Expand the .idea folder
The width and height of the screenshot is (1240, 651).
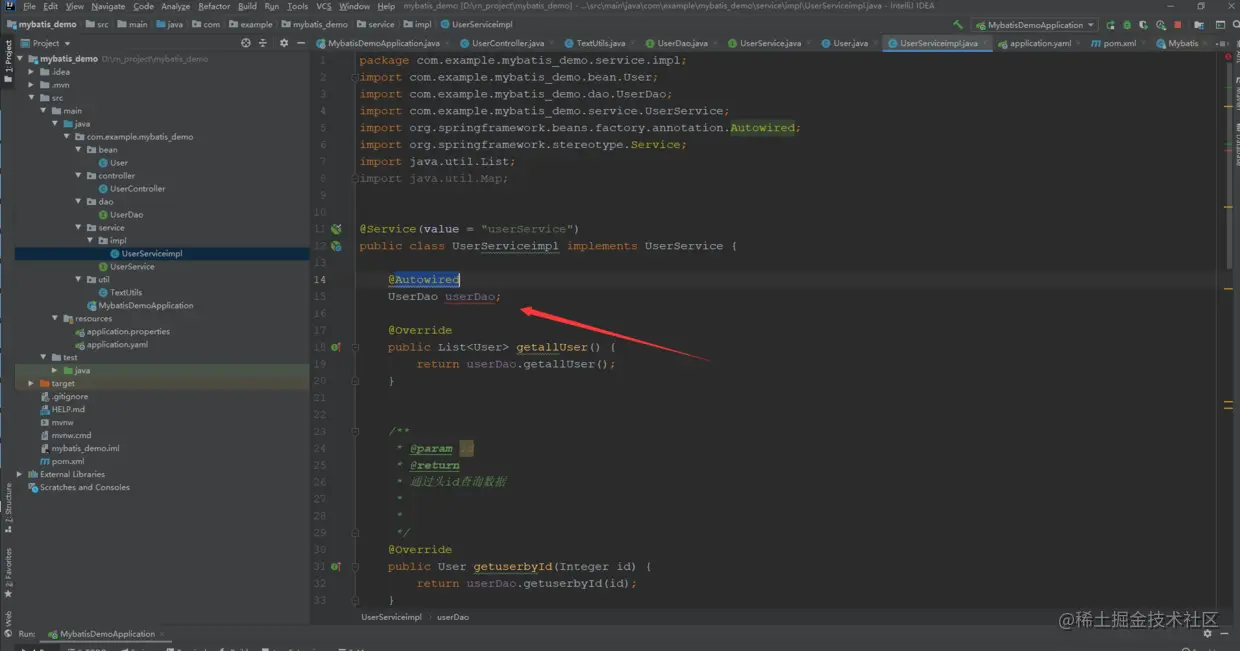tap(32, 72)
